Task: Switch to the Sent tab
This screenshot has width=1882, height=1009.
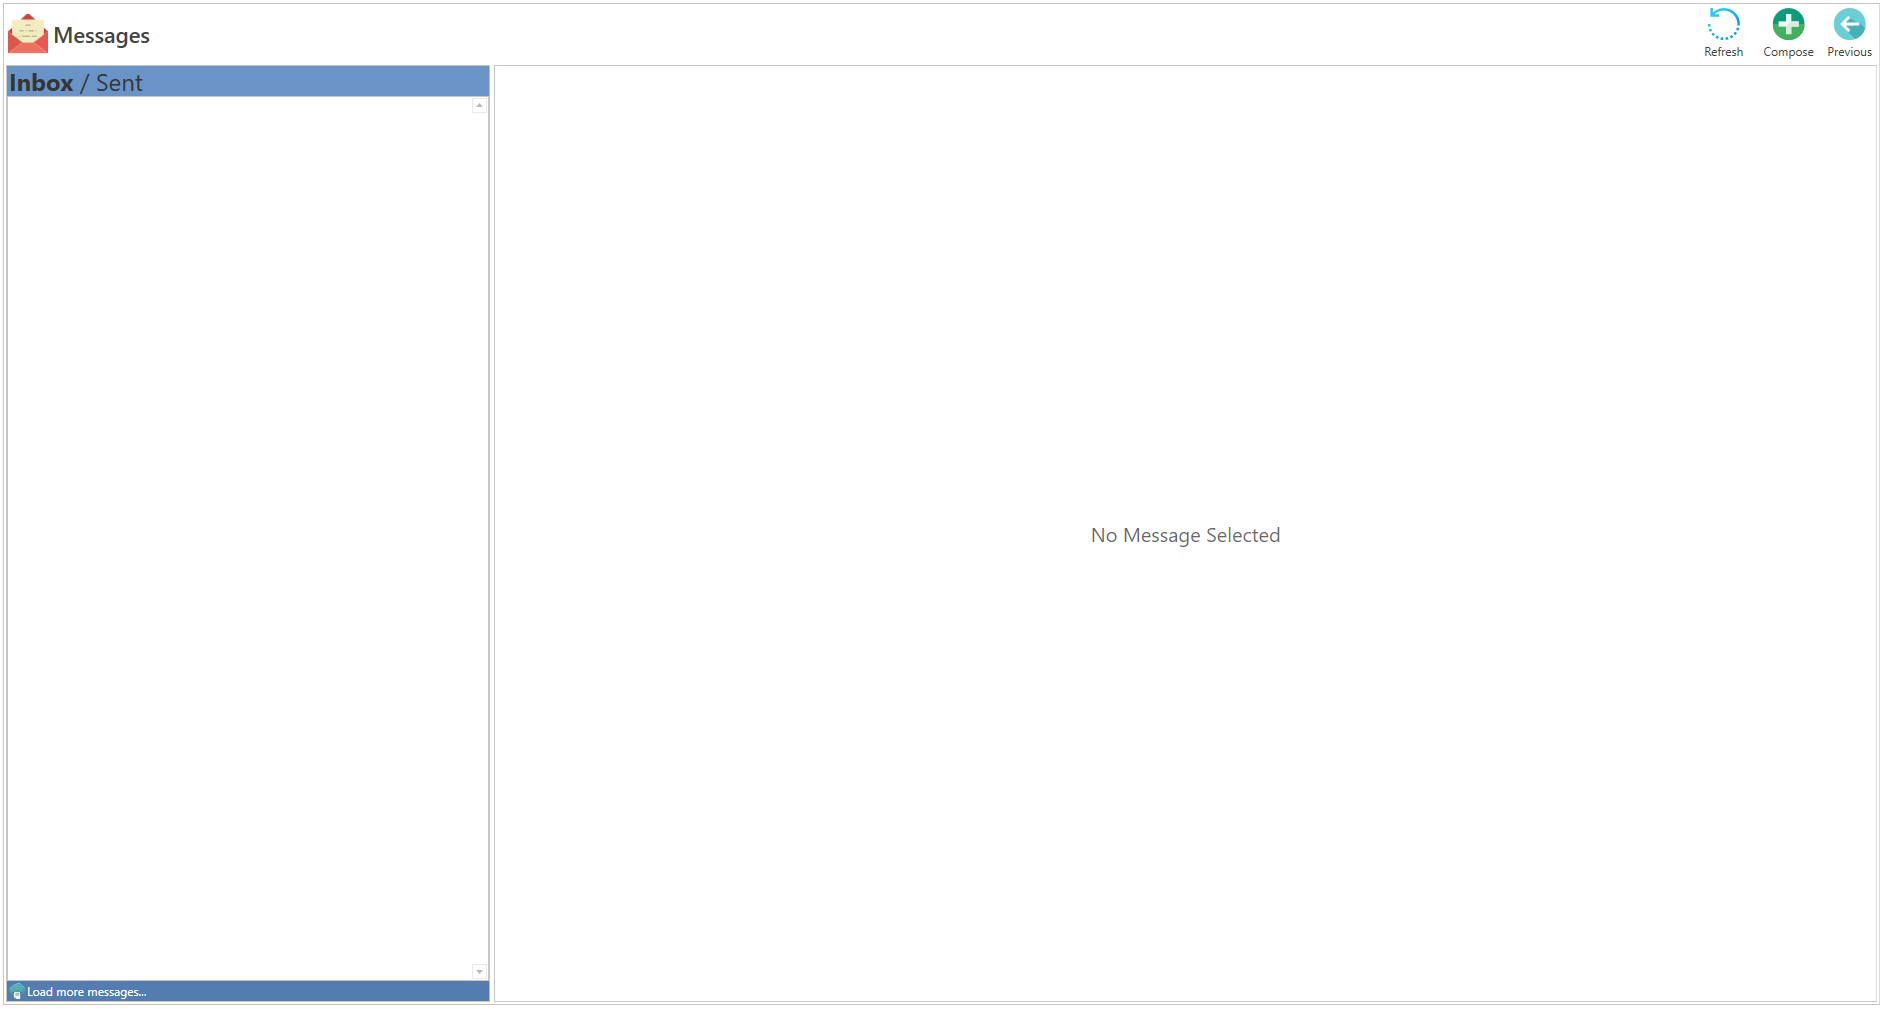Action: click(119, 83)
